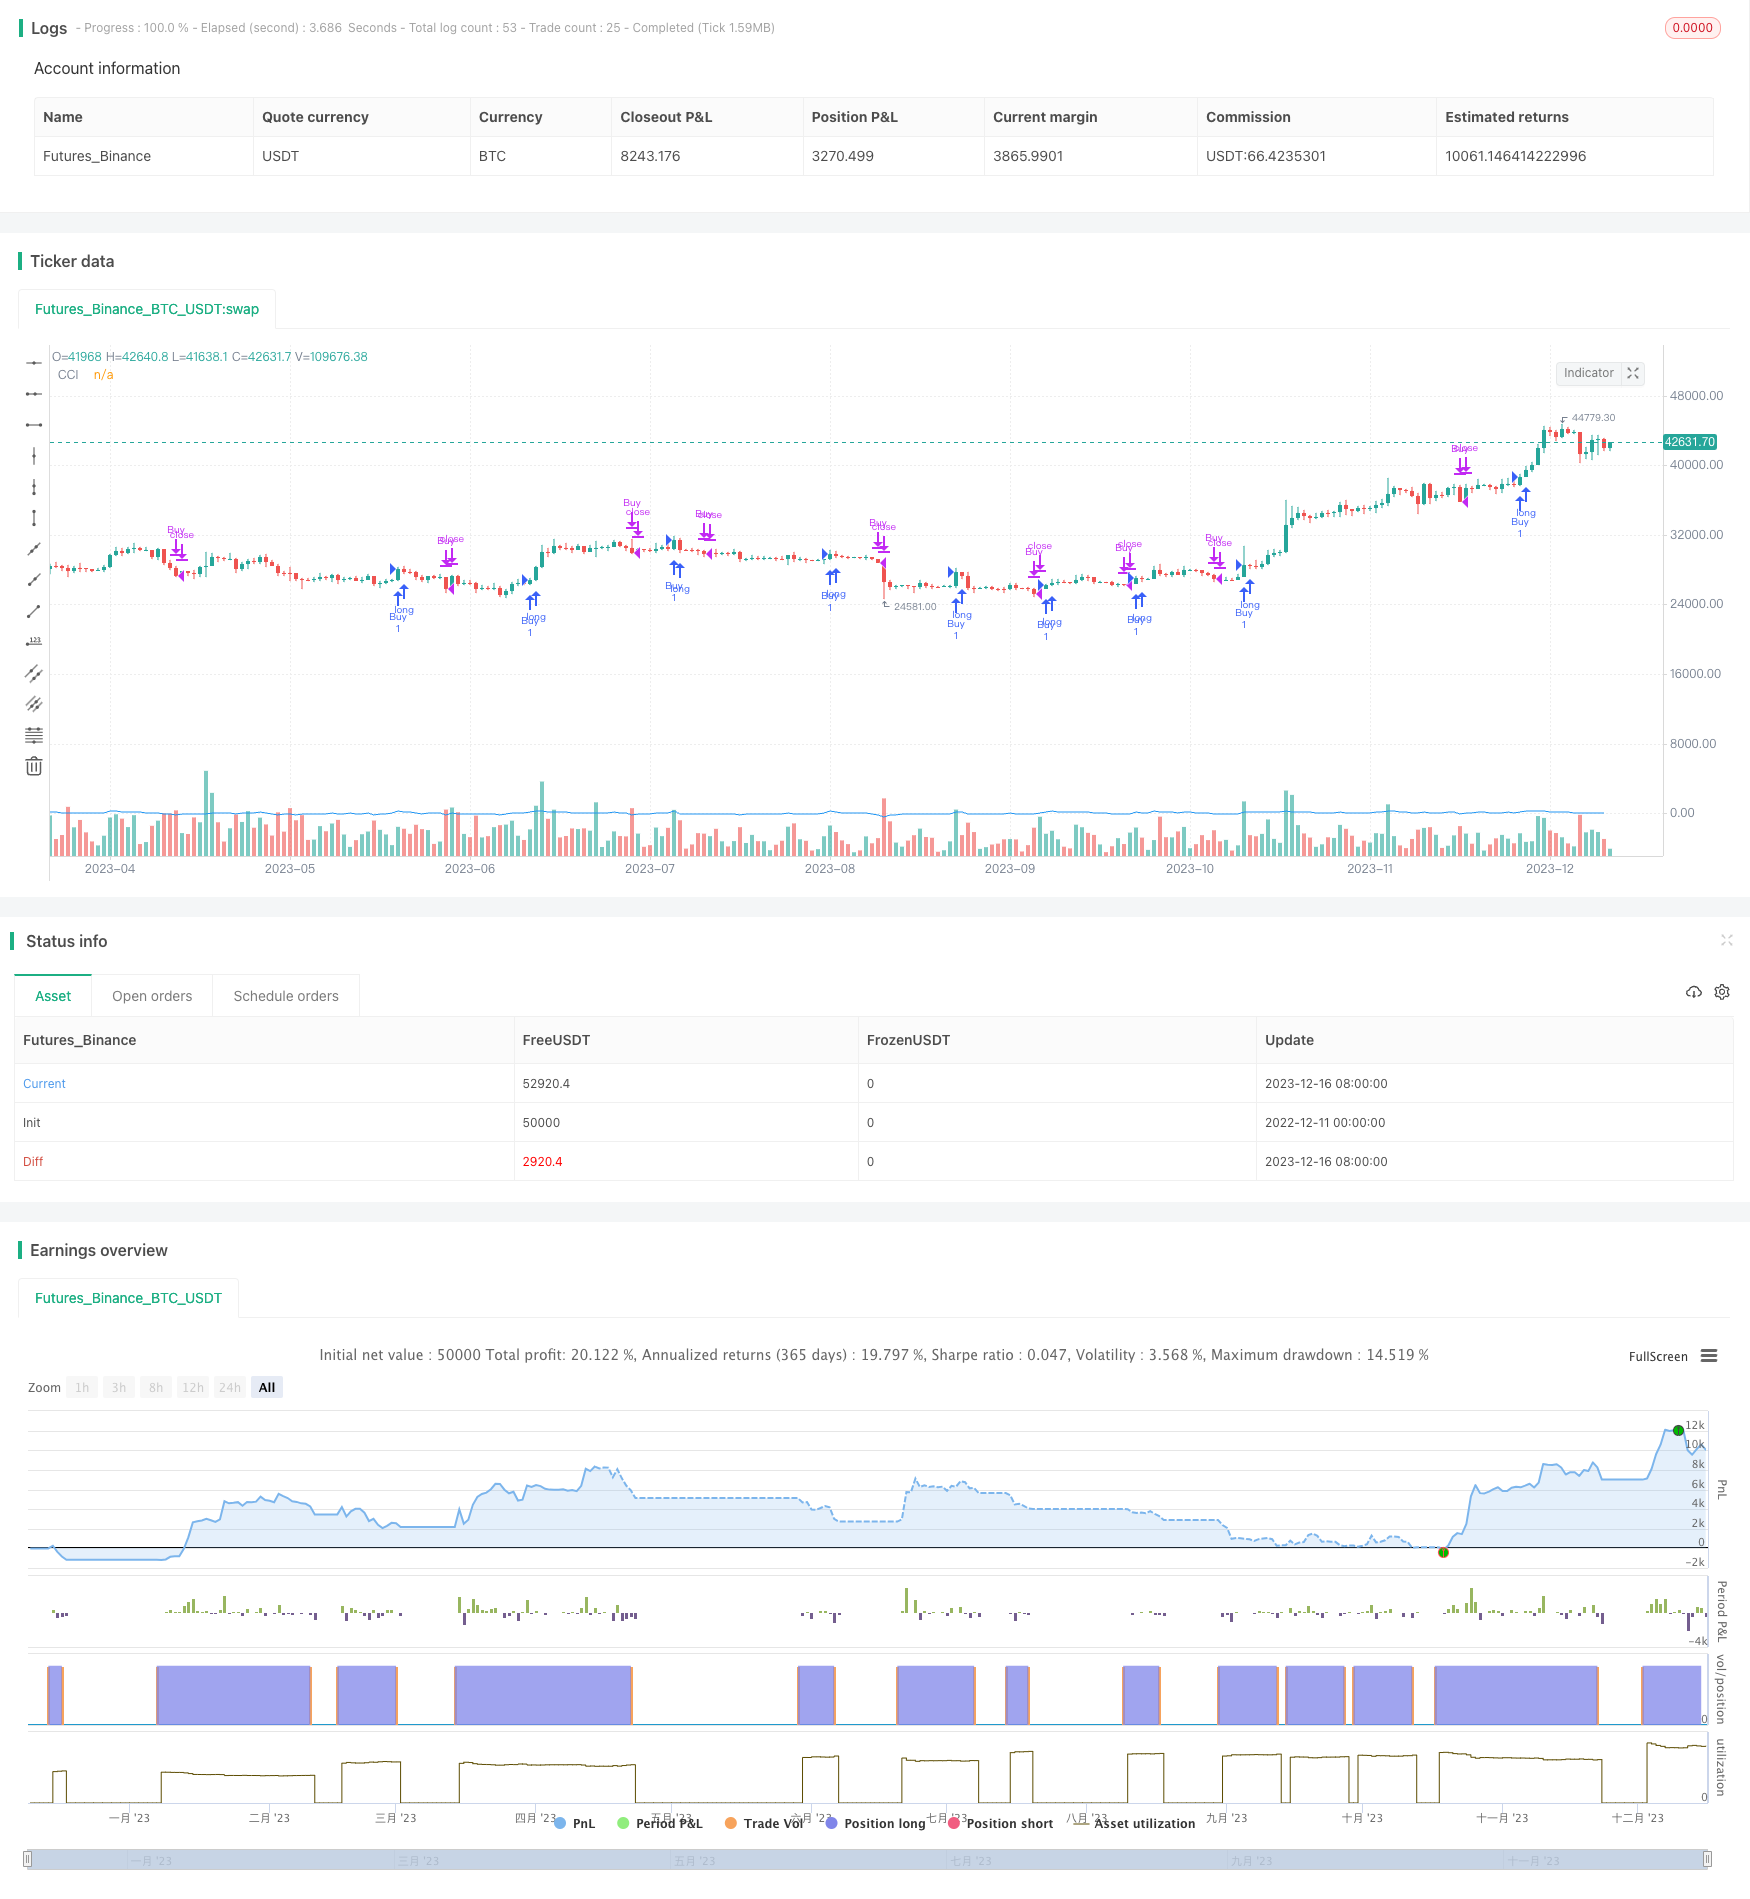Click the 24581.00 low price annotation

(x=915, y=607)
